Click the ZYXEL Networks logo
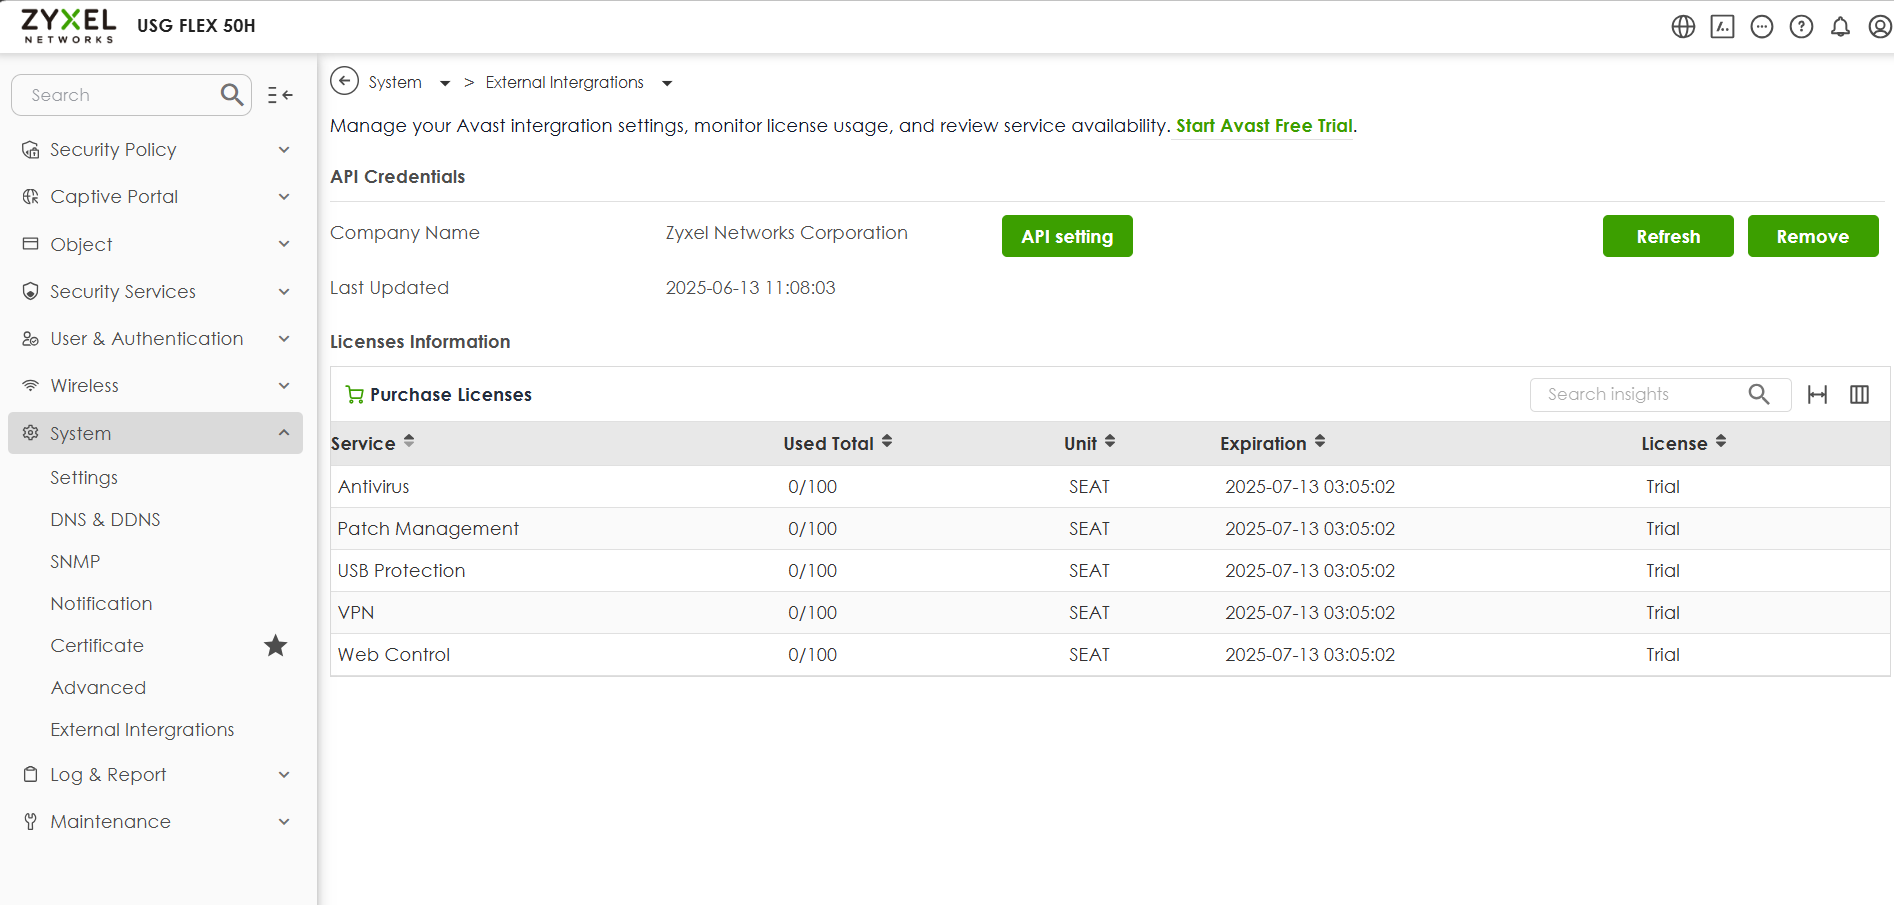1894x905 pixels. [69, 26]
